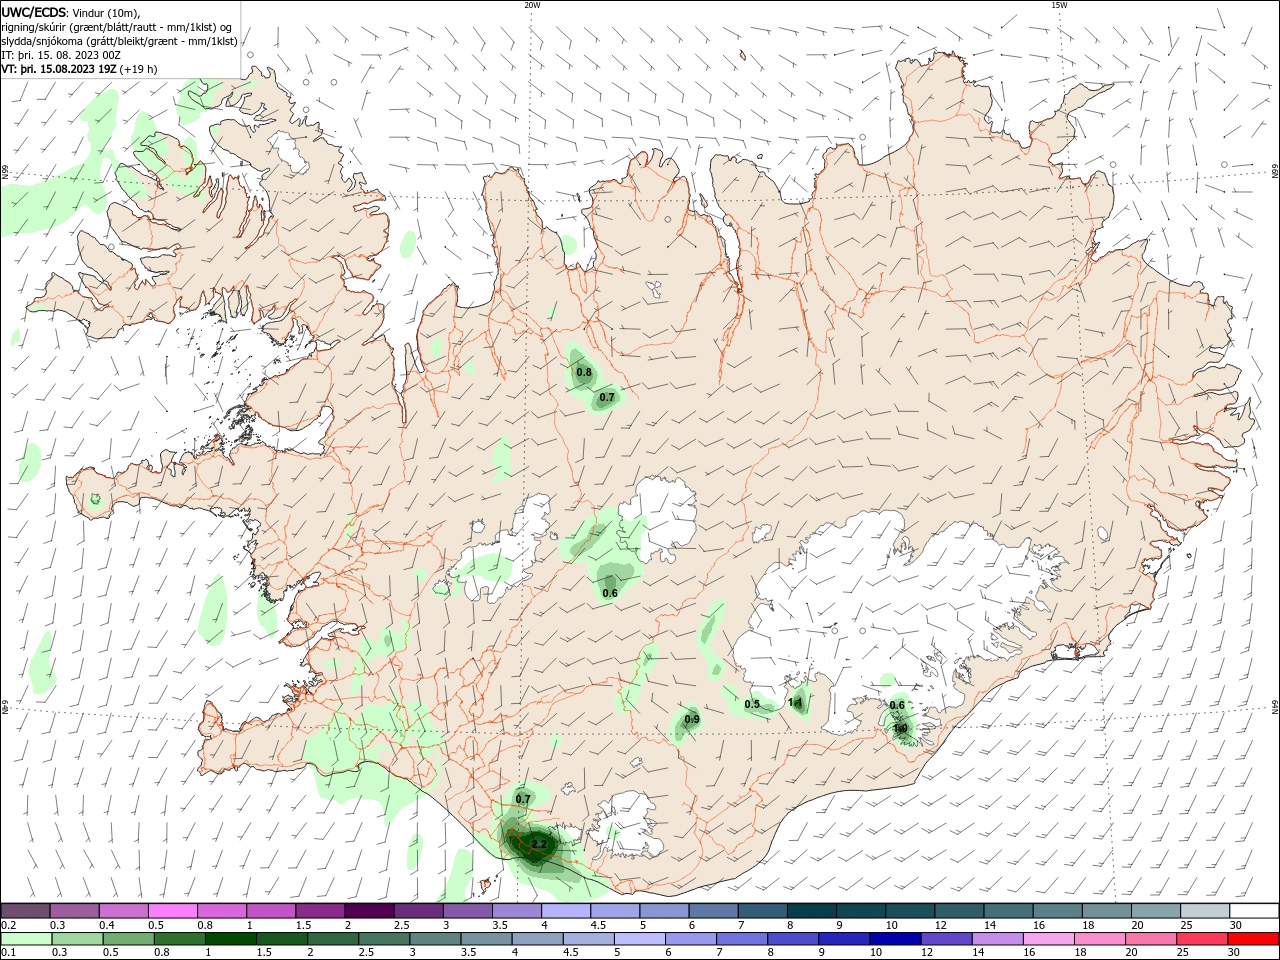Click the 0.6 value on the southeast coast
The width and height of the screenshot is (1280, 960).
click(897, 706)
